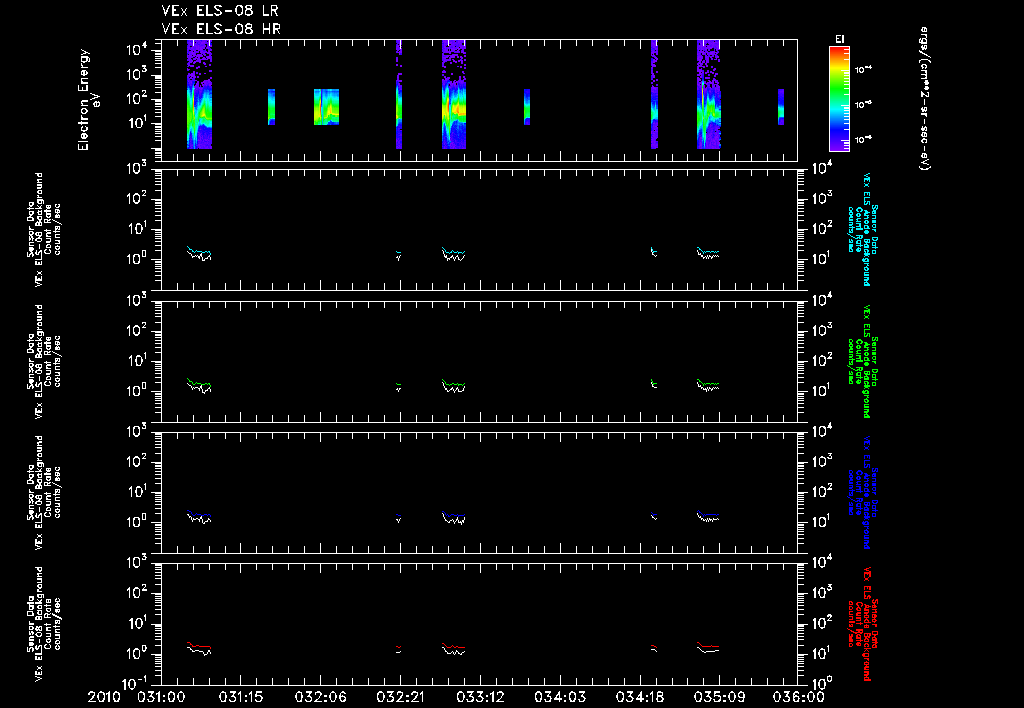Viewport: 1024px width, 708px height.
Task: Click the '036:00' time axis label
Action: point(799,697)
